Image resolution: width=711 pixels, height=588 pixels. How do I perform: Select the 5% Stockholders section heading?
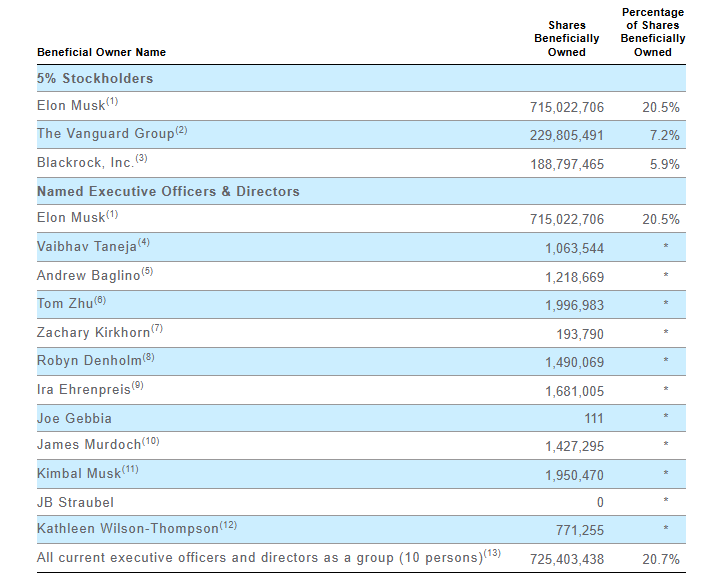[x=95, y=78]
